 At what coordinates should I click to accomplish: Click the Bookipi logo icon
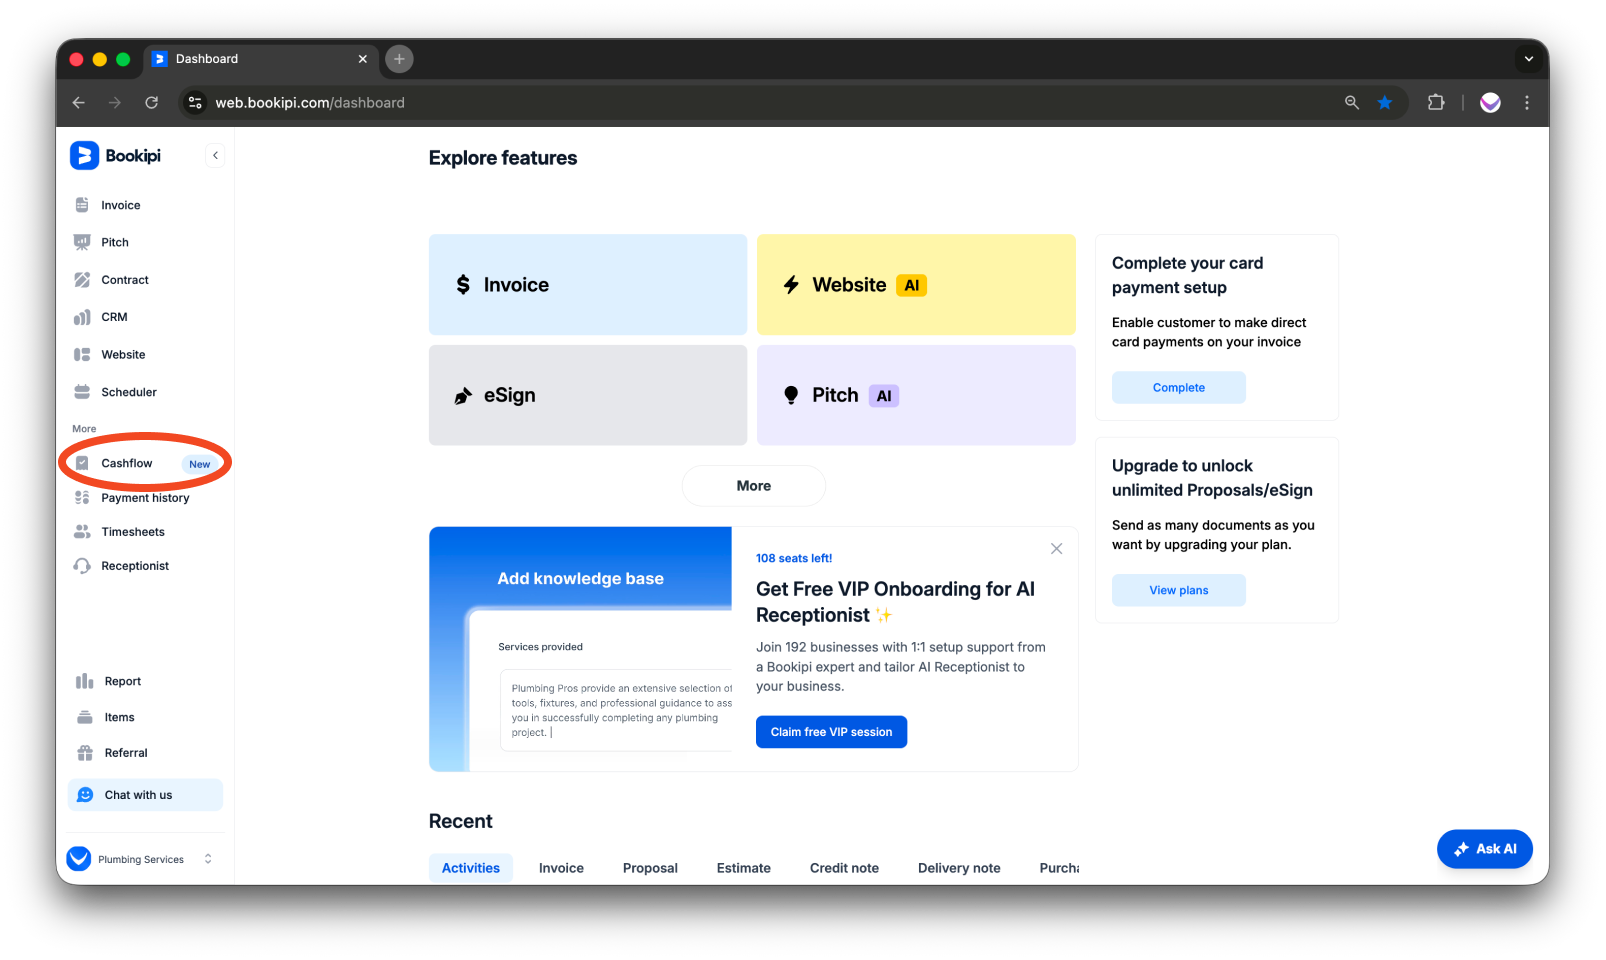(84, 155)
